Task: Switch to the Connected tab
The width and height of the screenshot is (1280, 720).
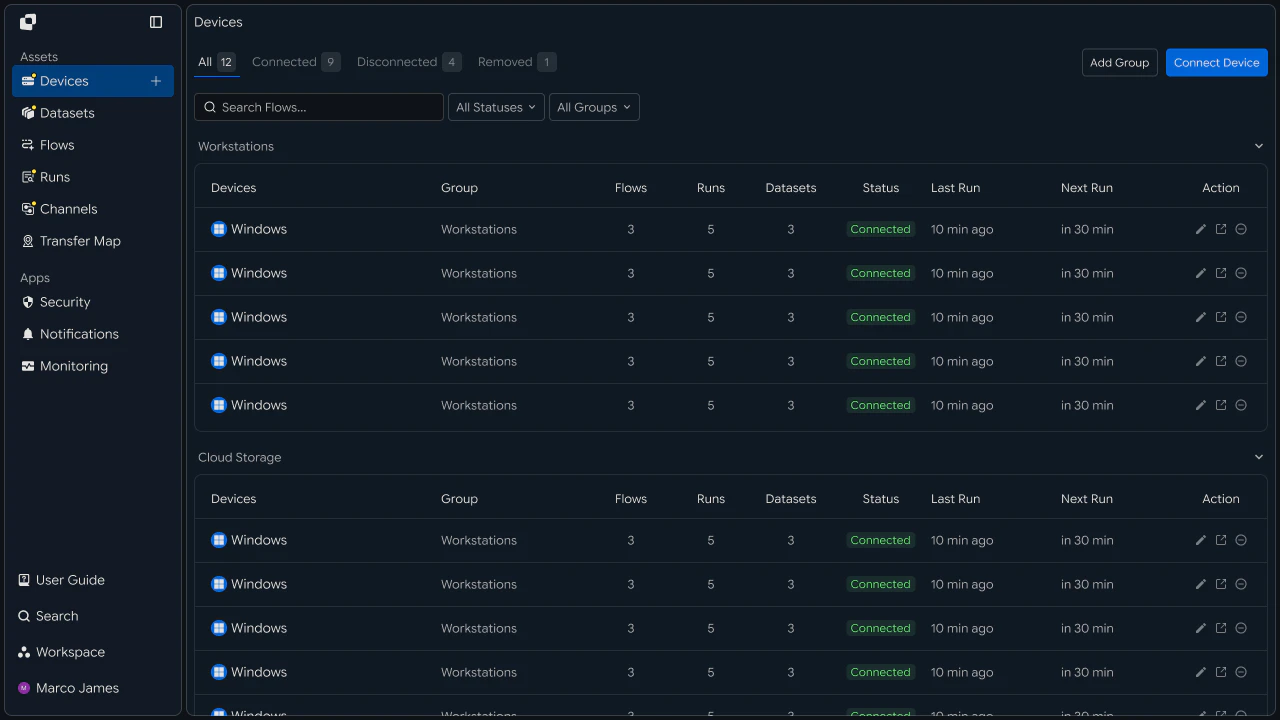Action: (296, 62)
